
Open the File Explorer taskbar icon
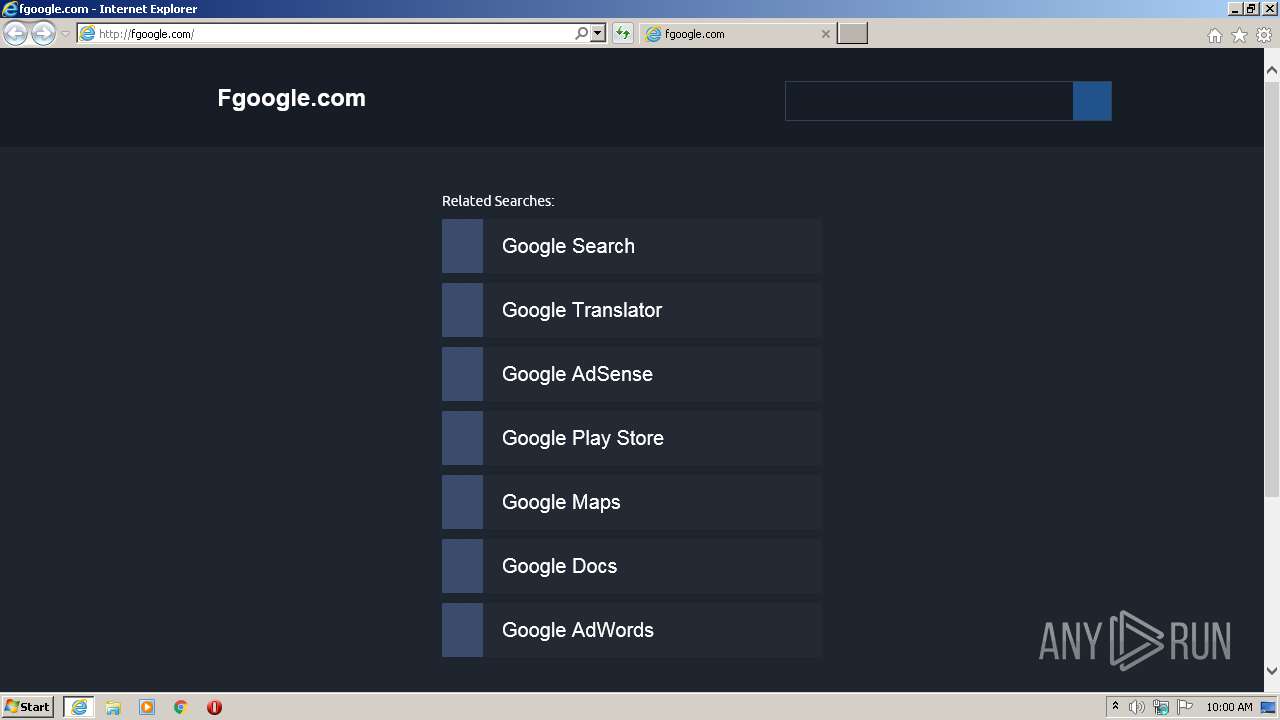113,707
